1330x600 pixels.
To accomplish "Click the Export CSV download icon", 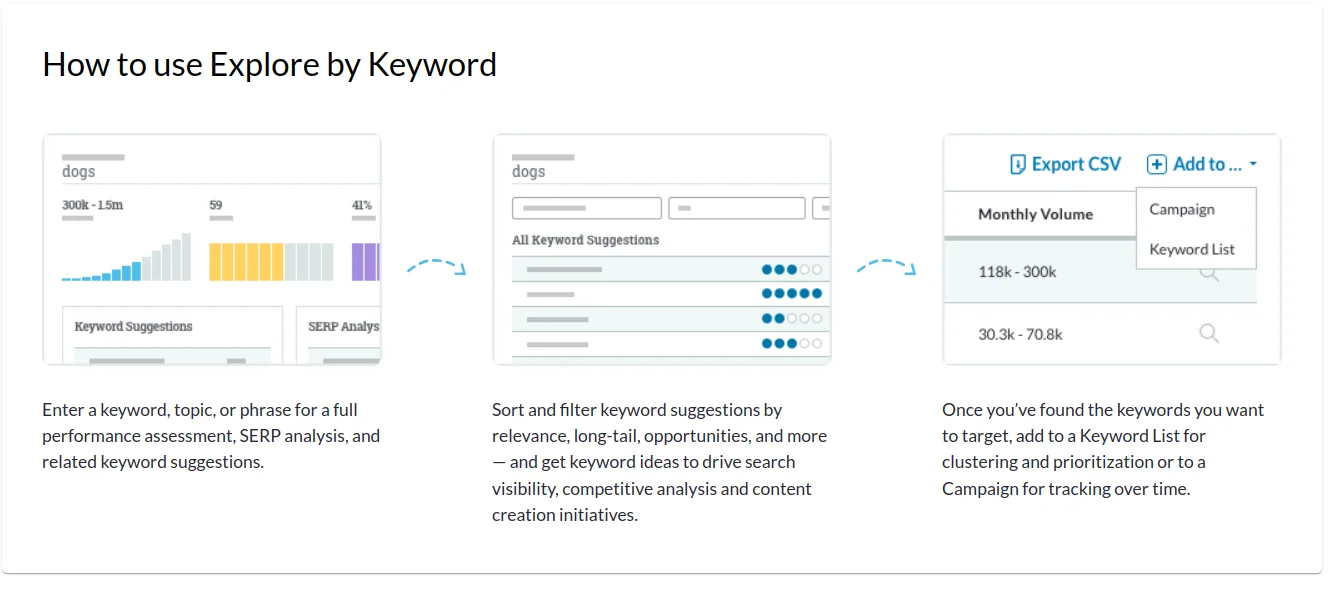I will [x=1017, y=164].
